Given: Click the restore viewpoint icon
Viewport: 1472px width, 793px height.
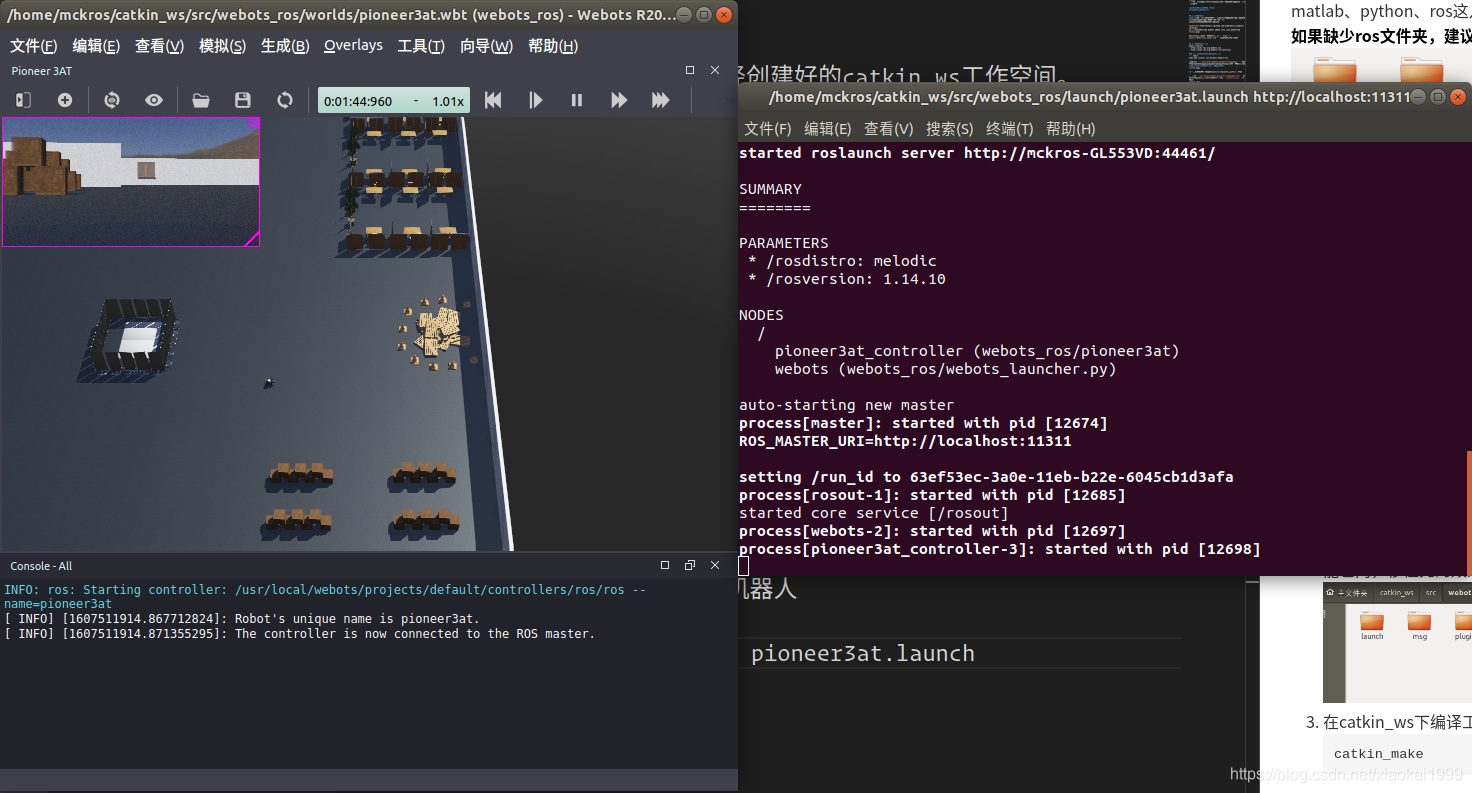Looking at the screenshot, I should pyautogui.click(x=112, y=100).
